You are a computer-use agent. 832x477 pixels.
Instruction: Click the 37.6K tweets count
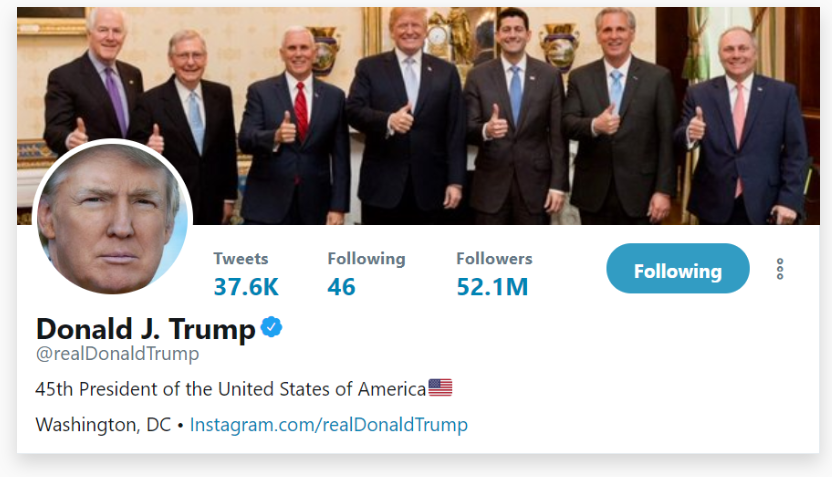click(246, 287)
